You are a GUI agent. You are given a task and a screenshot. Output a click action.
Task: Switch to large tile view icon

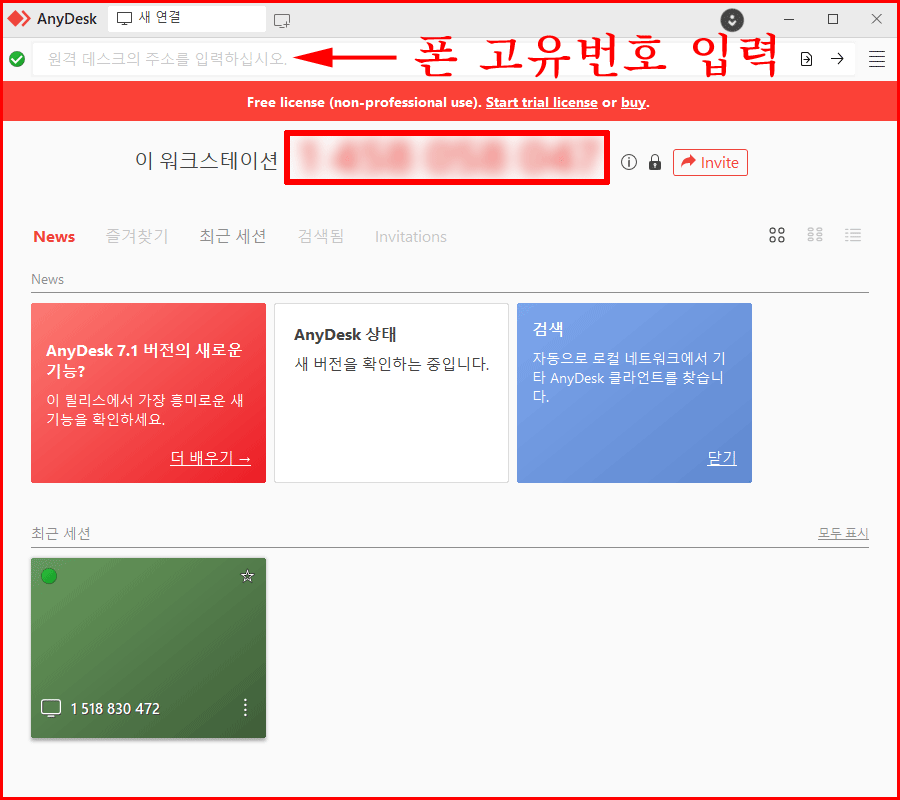777,235
